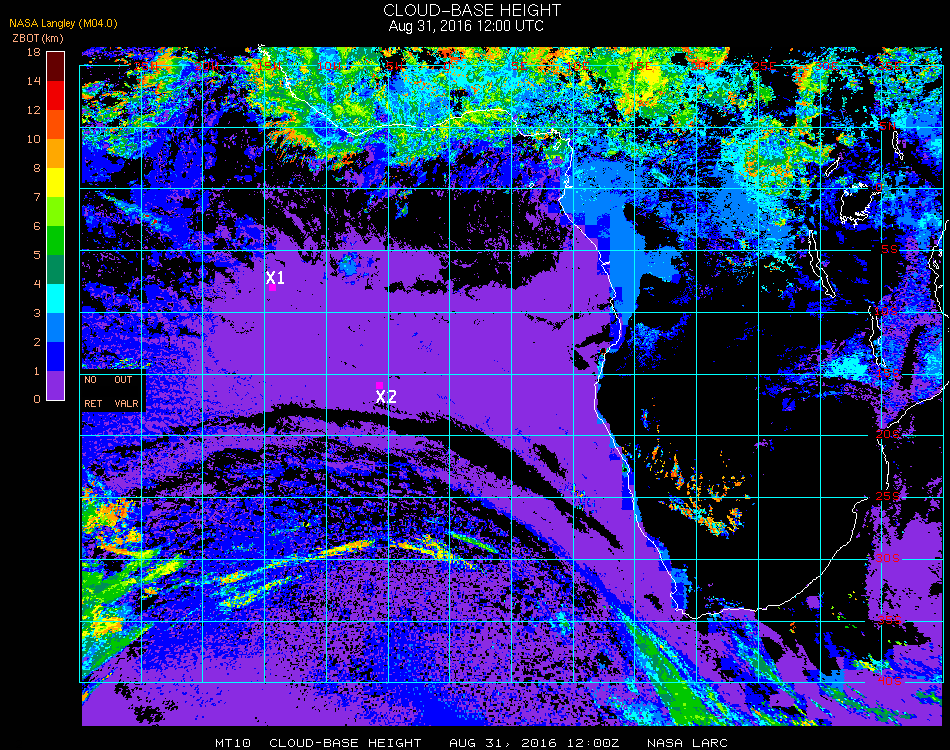Image resolution: width=950 pixels, height=750 pixels.
Task: Click the '0' value on the color scale
Action: coord(37,399)
